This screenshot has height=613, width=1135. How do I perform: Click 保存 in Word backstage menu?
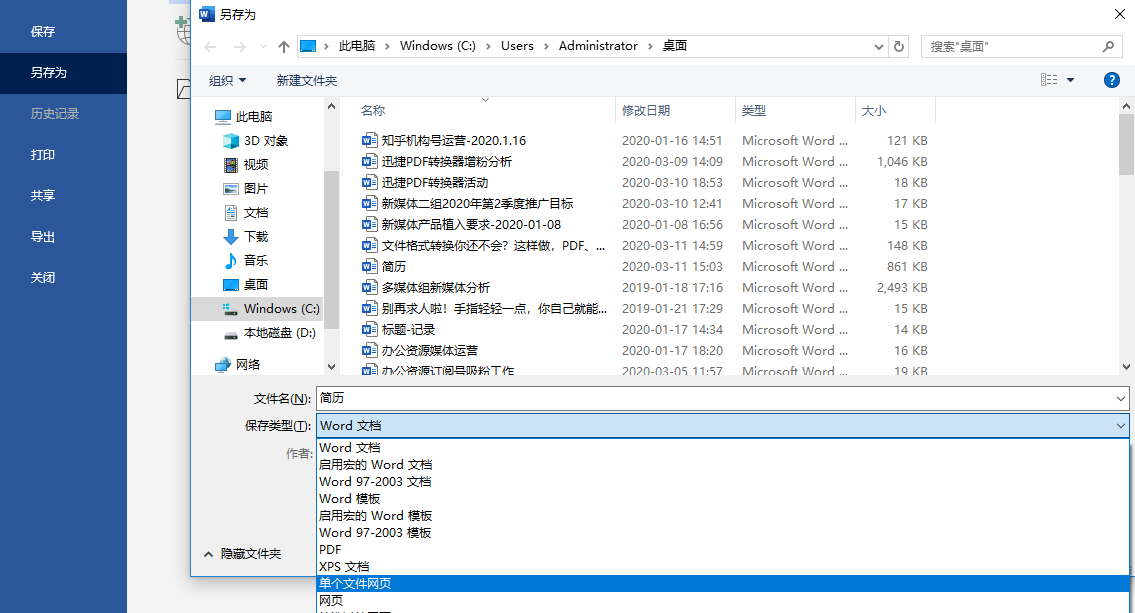pyautogui.click(x=43, y=32)
